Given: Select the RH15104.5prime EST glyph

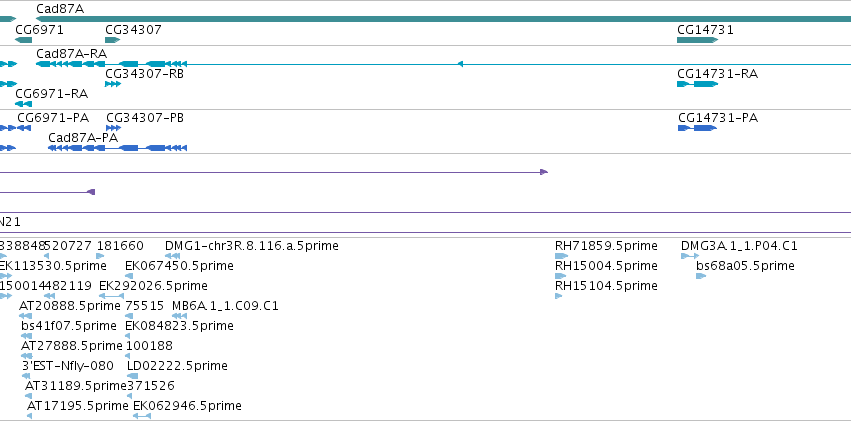Looking at the screenshot, I should (558, 296).
